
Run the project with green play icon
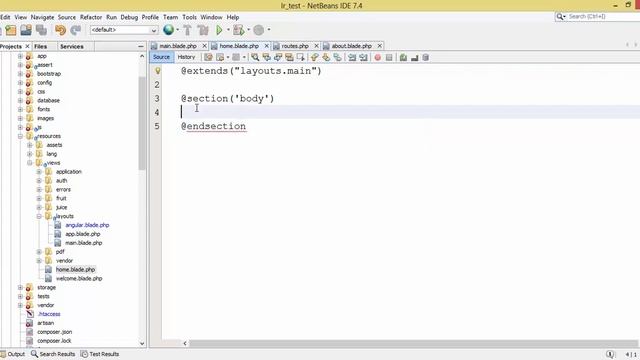(x=219, y=30)
